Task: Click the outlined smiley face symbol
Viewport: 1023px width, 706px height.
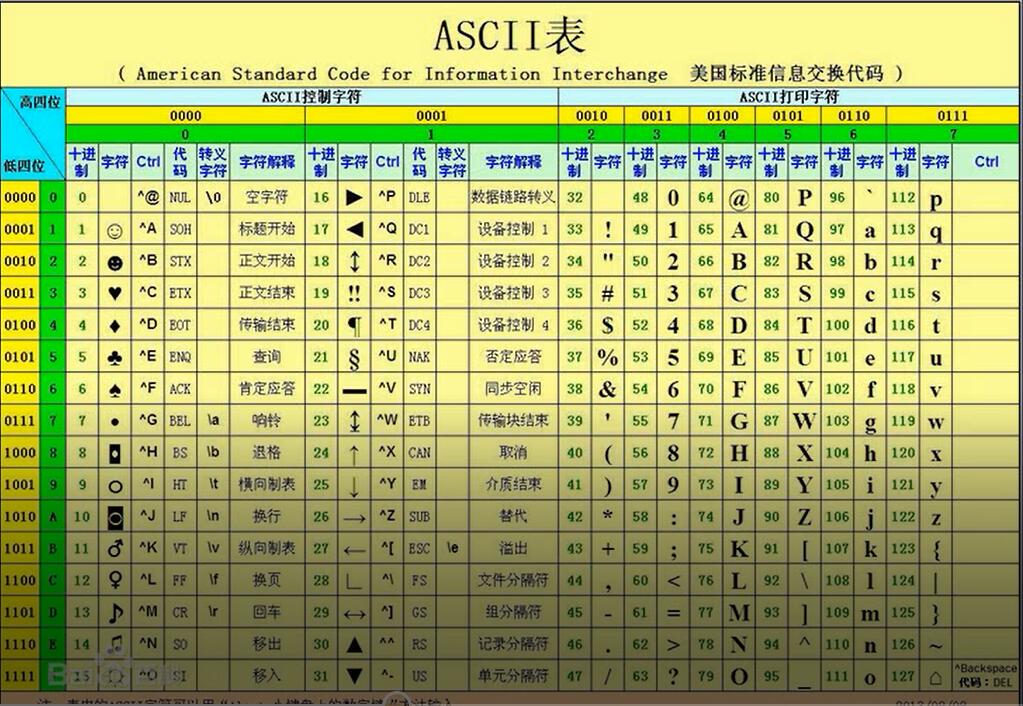Action: tap(115, 230)
